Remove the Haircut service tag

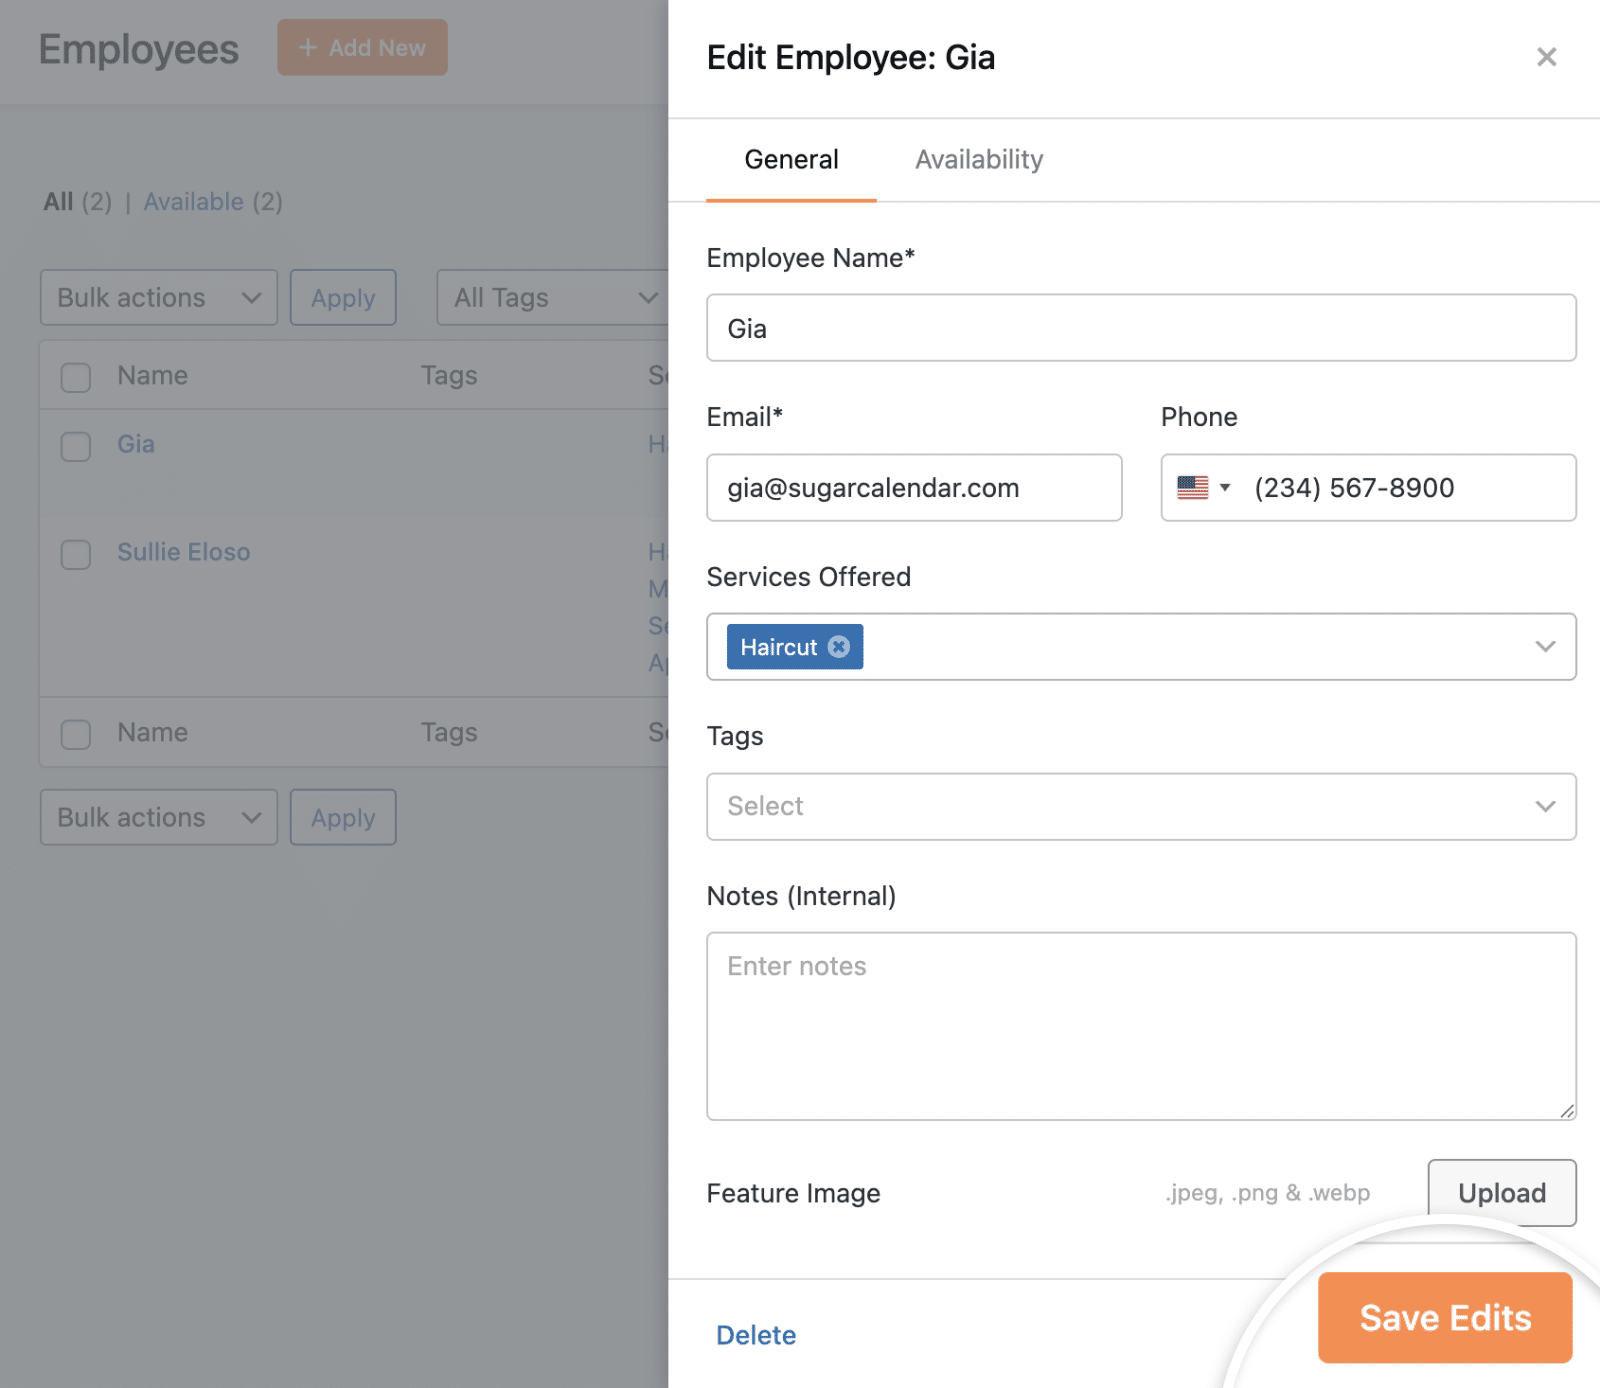(x=838, y=646)
